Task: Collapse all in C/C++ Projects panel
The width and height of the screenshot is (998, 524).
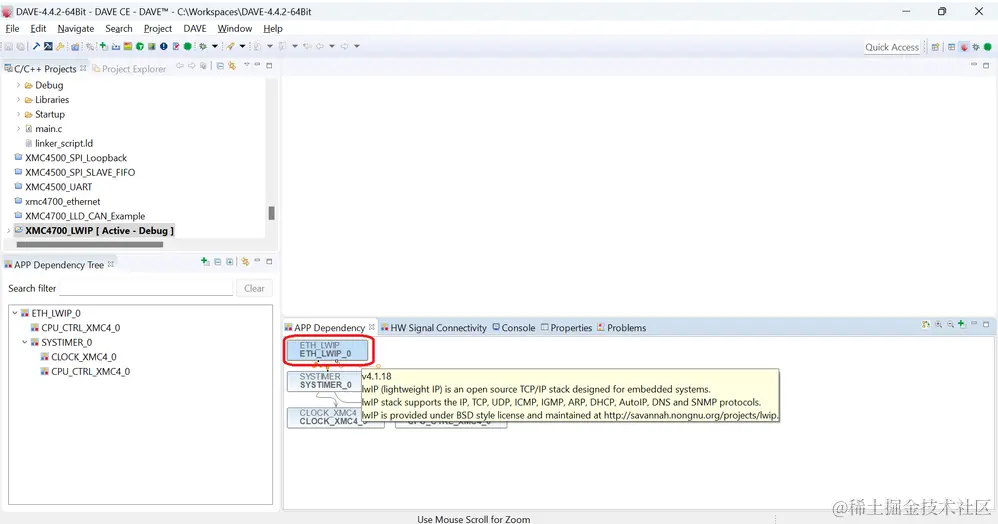Action: pyautogui.click(x=220, y=66)
